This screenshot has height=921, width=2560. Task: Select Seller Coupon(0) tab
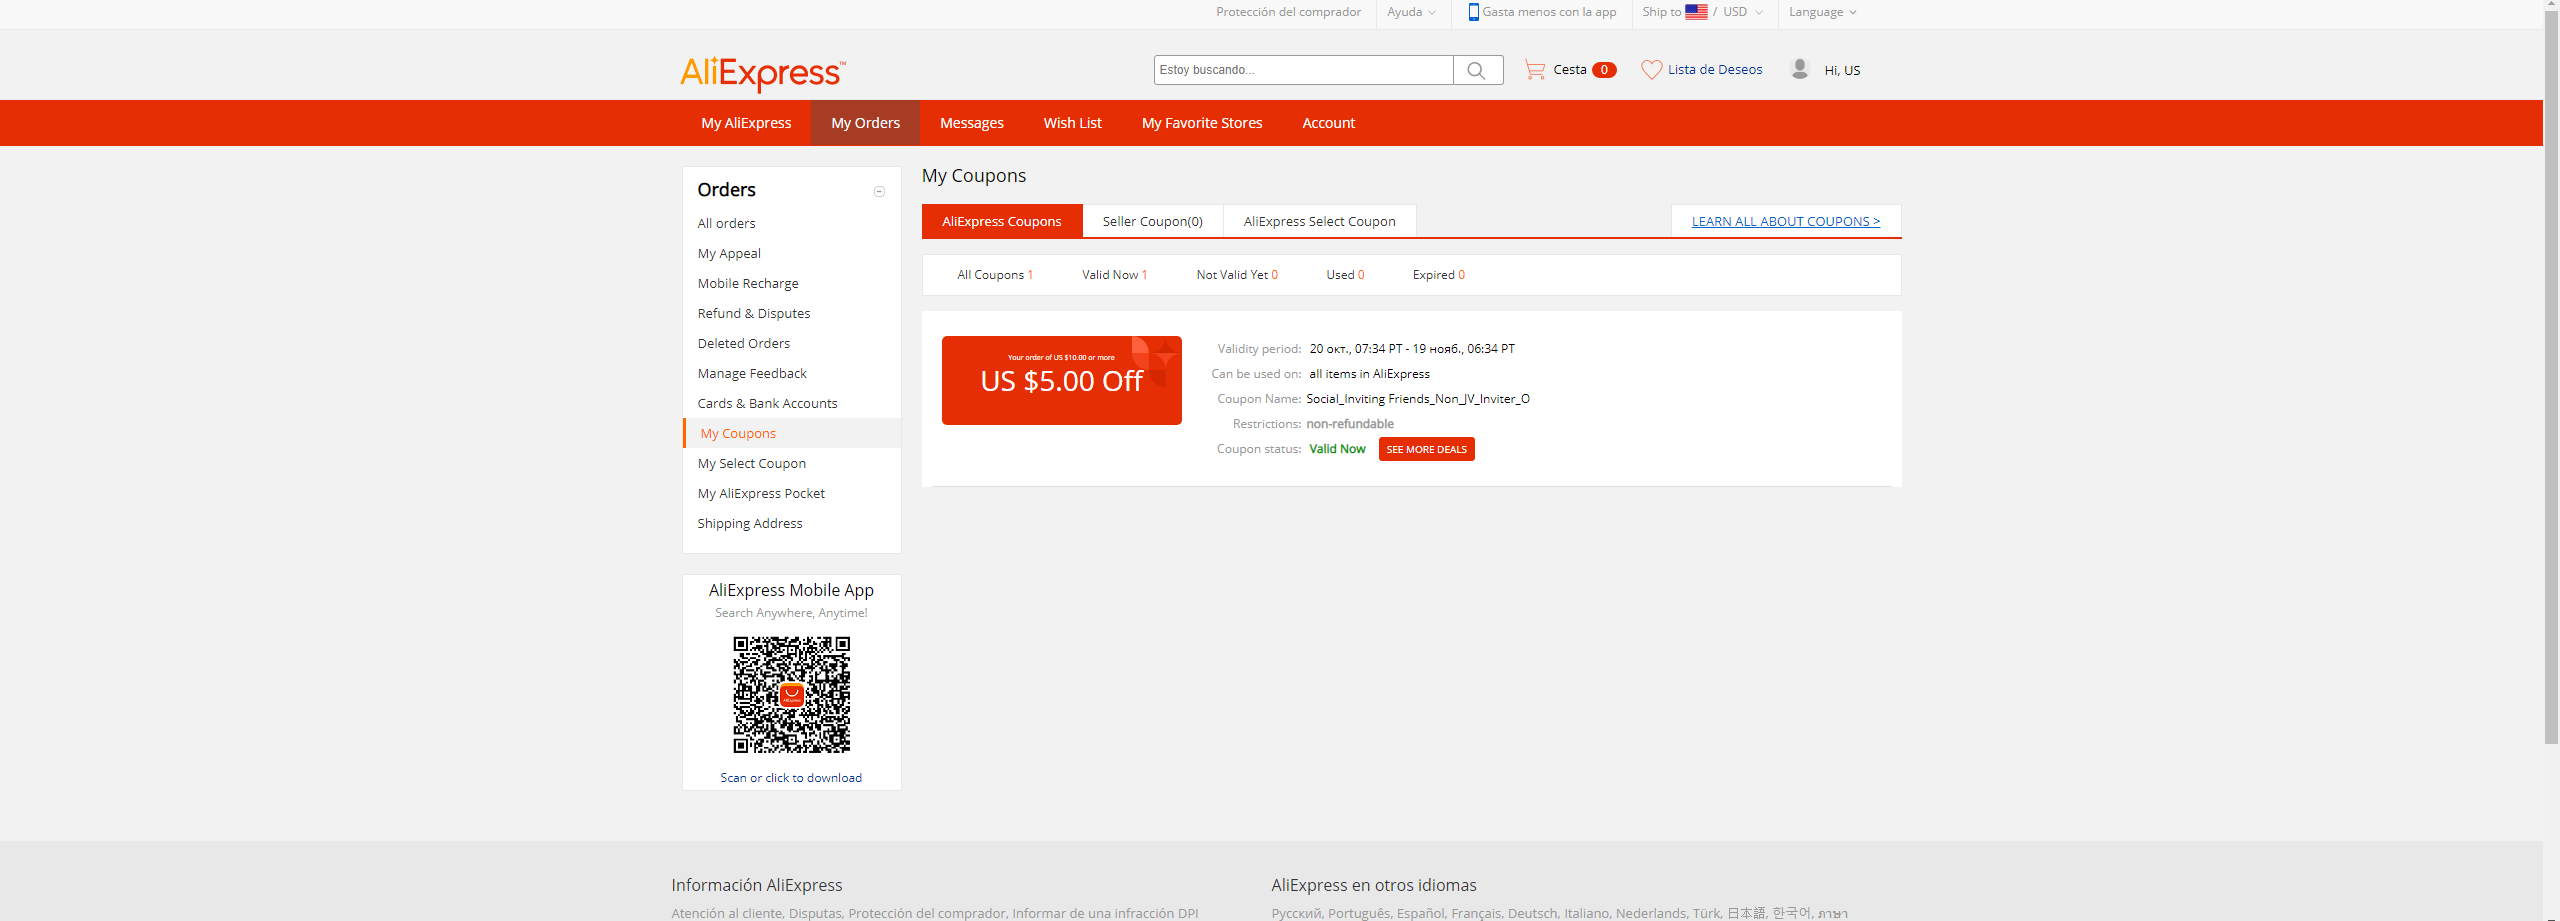pyautogui.click(x=1153, y=221)
